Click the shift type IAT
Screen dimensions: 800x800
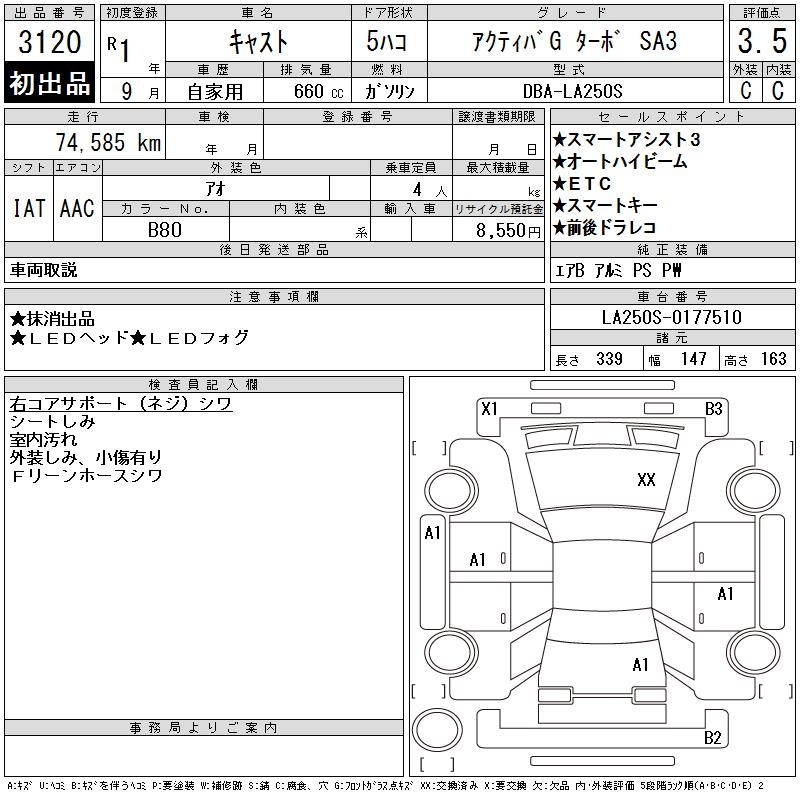[29, 208]
